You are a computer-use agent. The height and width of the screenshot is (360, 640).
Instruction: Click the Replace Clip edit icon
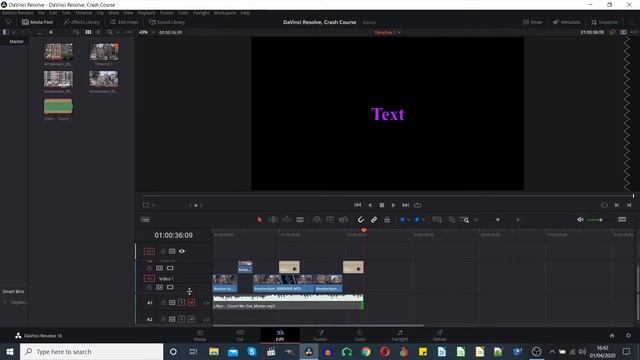click(343, 220)
